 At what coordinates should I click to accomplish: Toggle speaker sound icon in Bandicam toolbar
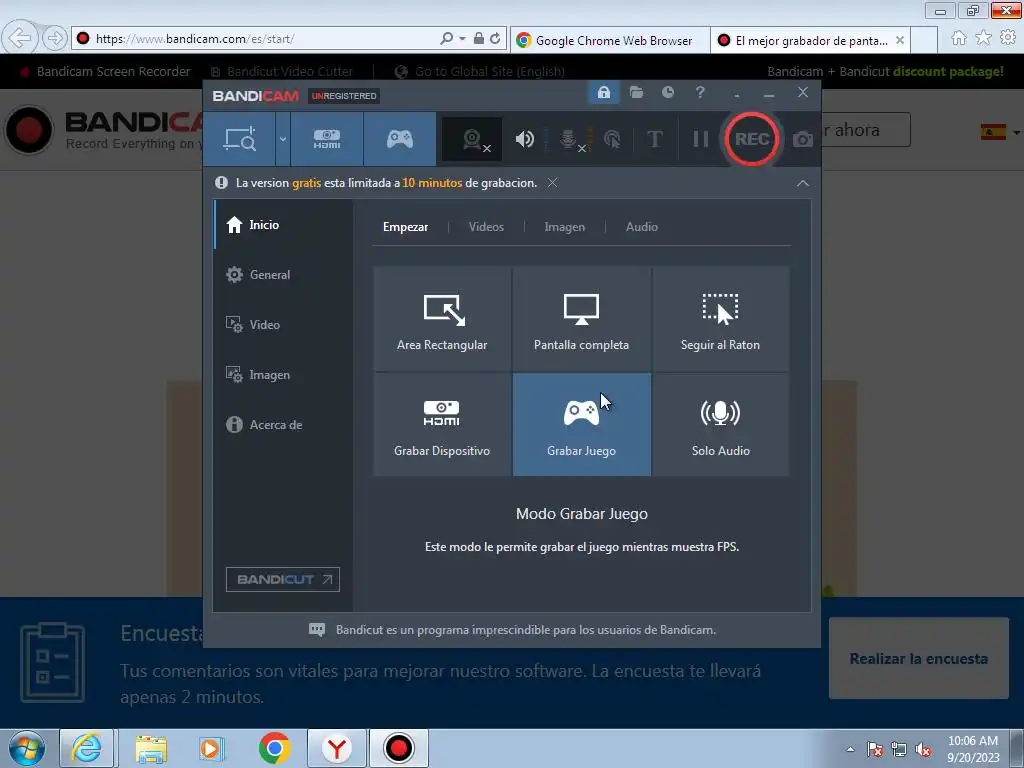click(524, 139)
